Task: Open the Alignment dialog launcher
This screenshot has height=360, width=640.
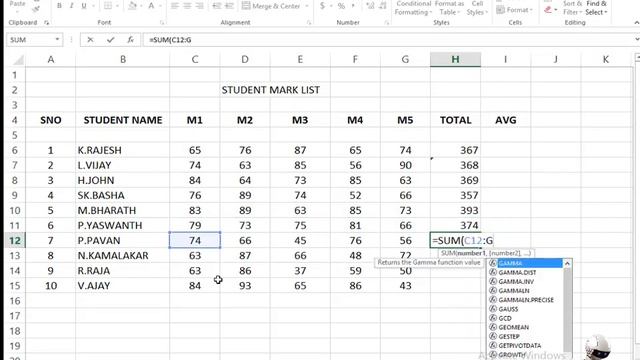Action: pyautogui.click(x=309, y=23)
